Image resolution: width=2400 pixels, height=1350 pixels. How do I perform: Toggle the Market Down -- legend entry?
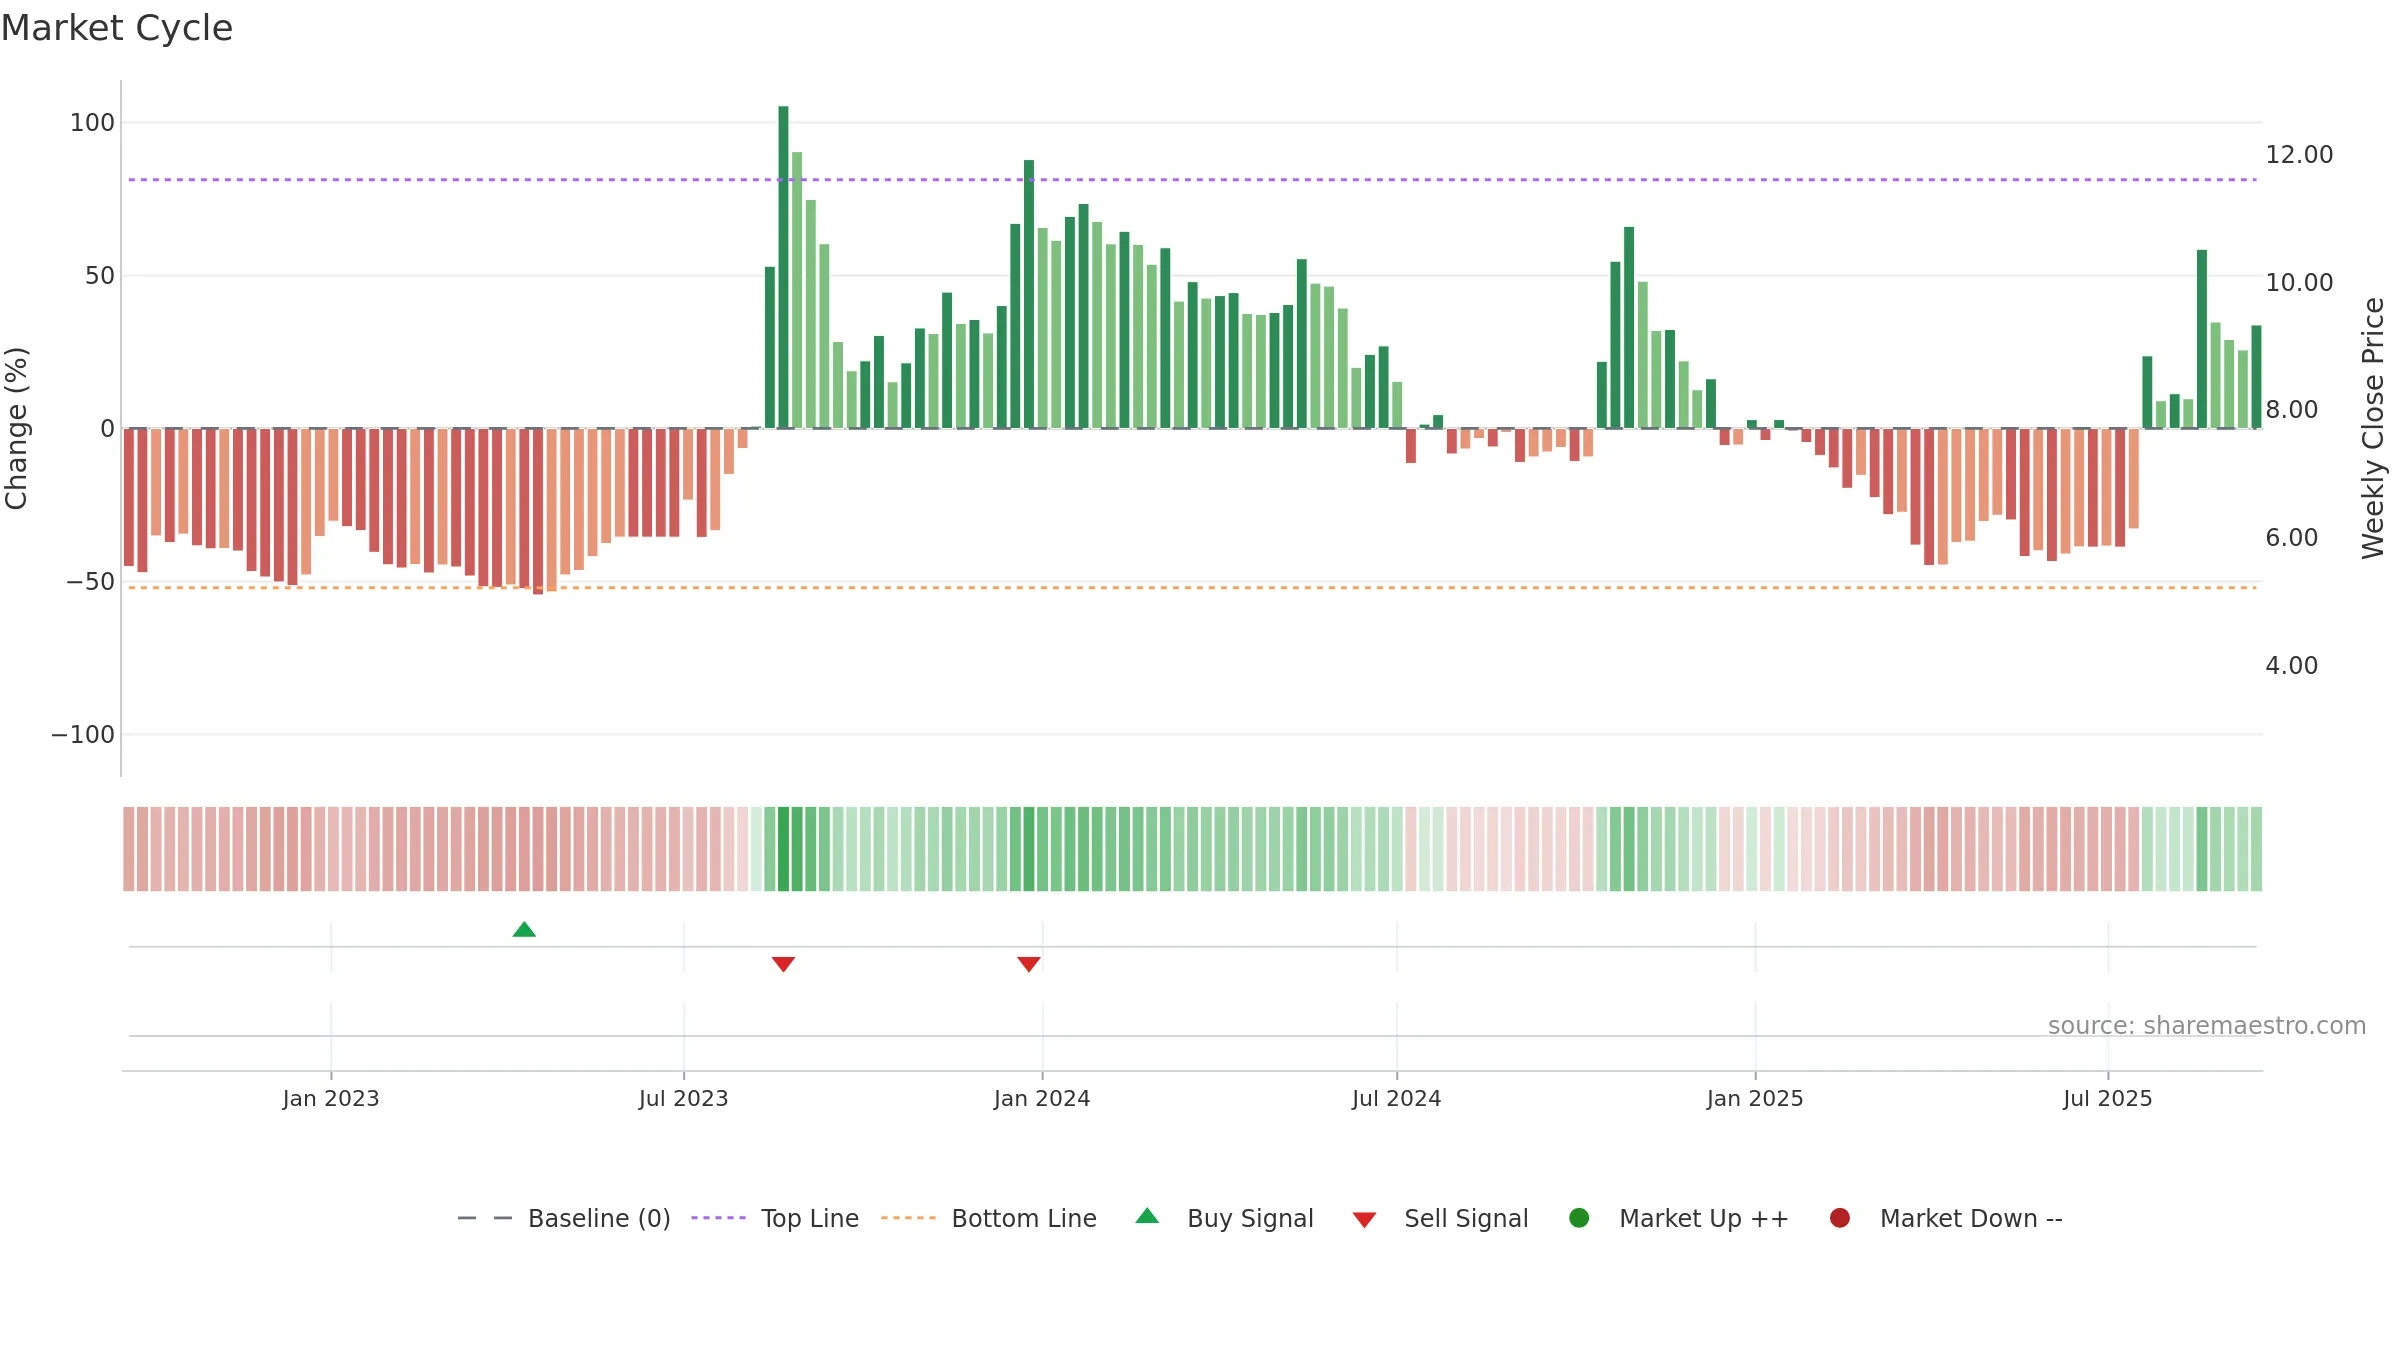(1946, 1218)
